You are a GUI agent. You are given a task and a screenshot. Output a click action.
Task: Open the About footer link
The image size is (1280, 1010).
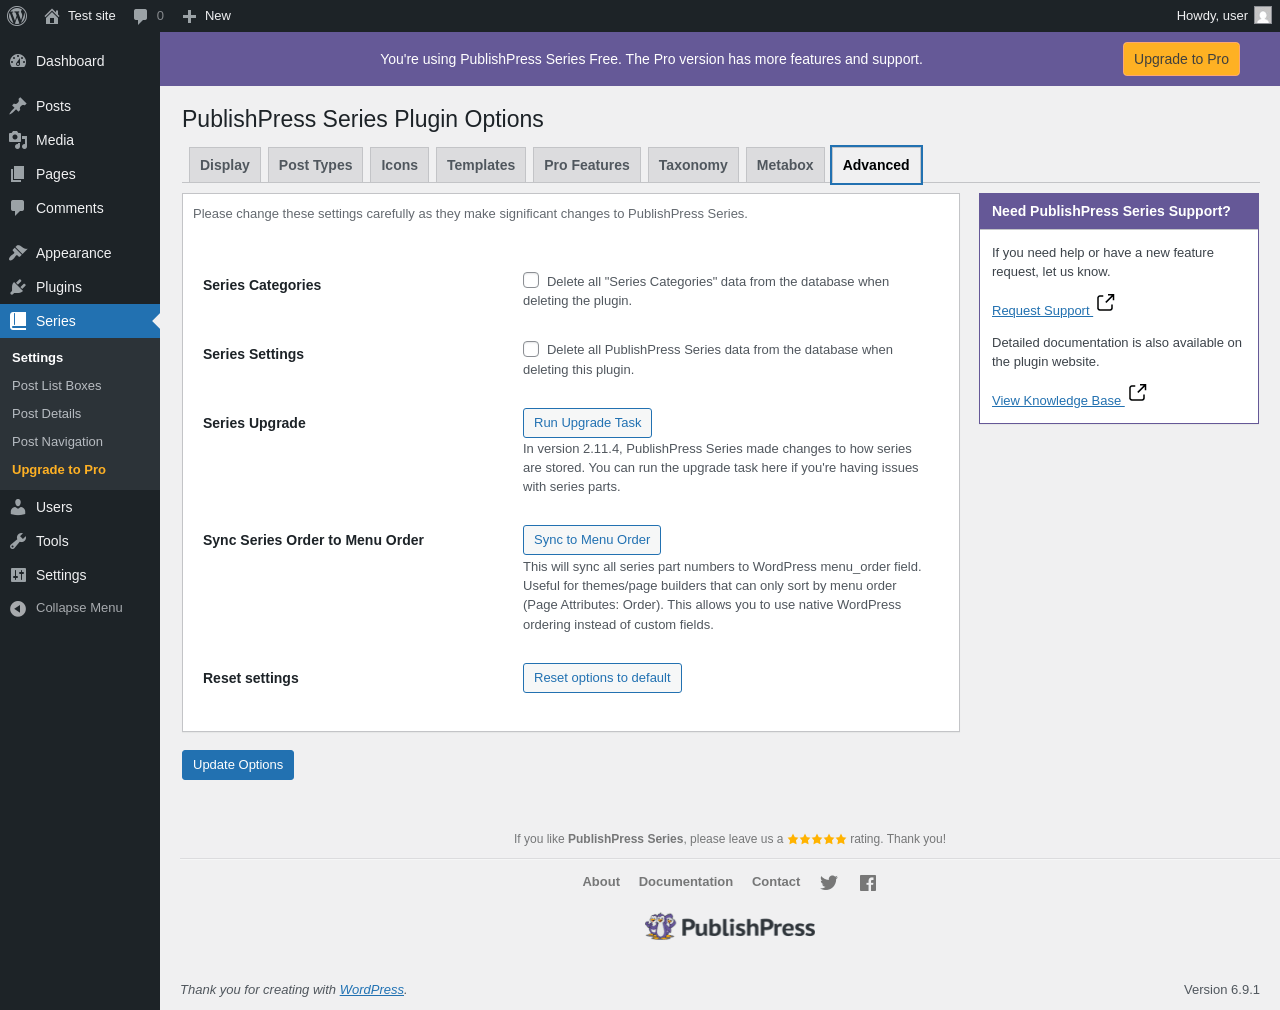[x=601, y=882]
